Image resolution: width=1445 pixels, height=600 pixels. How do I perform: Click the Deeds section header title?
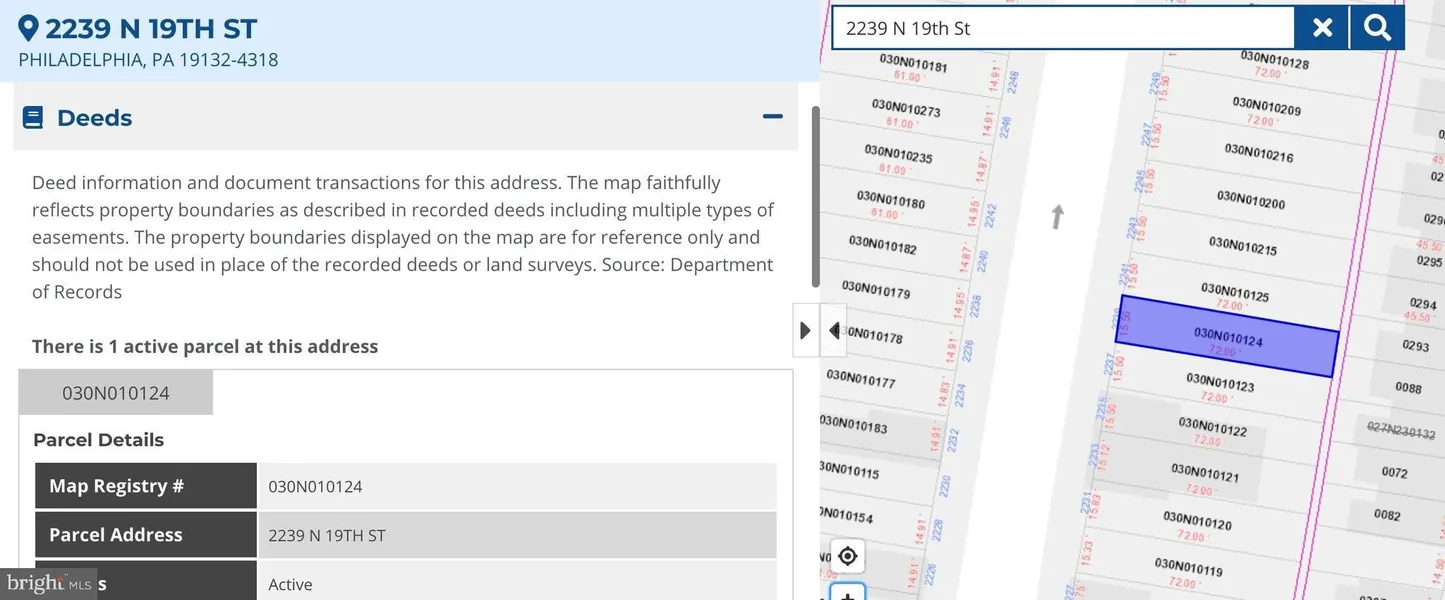click(94, 118)
